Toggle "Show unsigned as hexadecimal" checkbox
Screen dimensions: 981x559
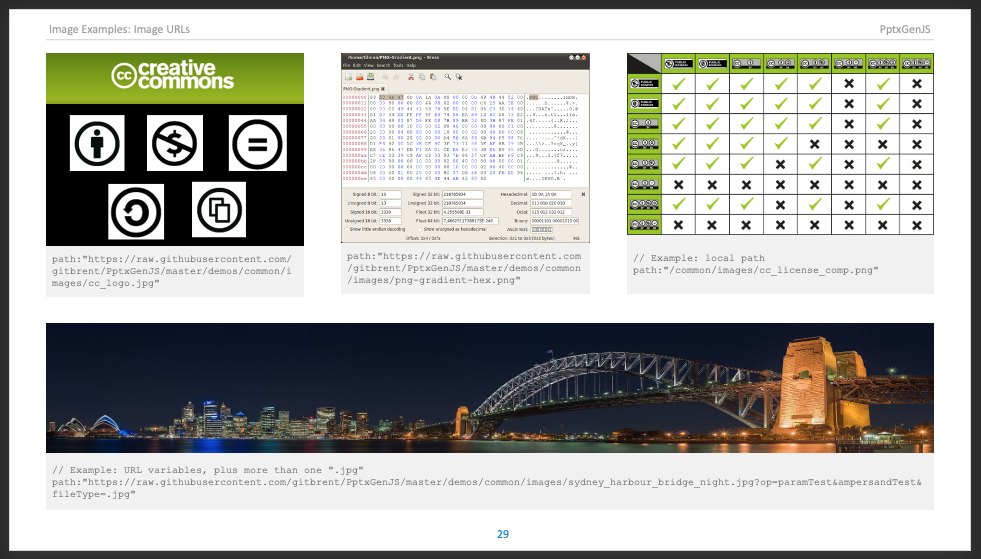click(x=419, y=229)
